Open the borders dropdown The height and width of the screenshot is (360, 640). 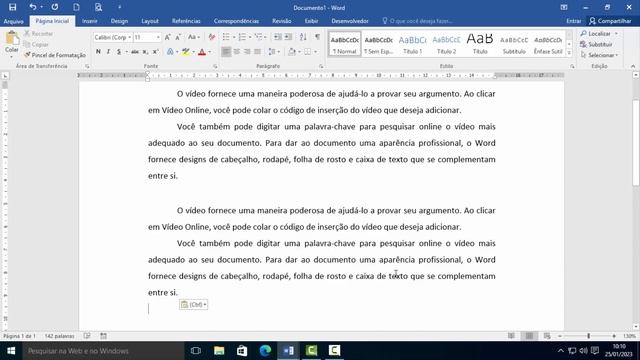click(316, 52)
